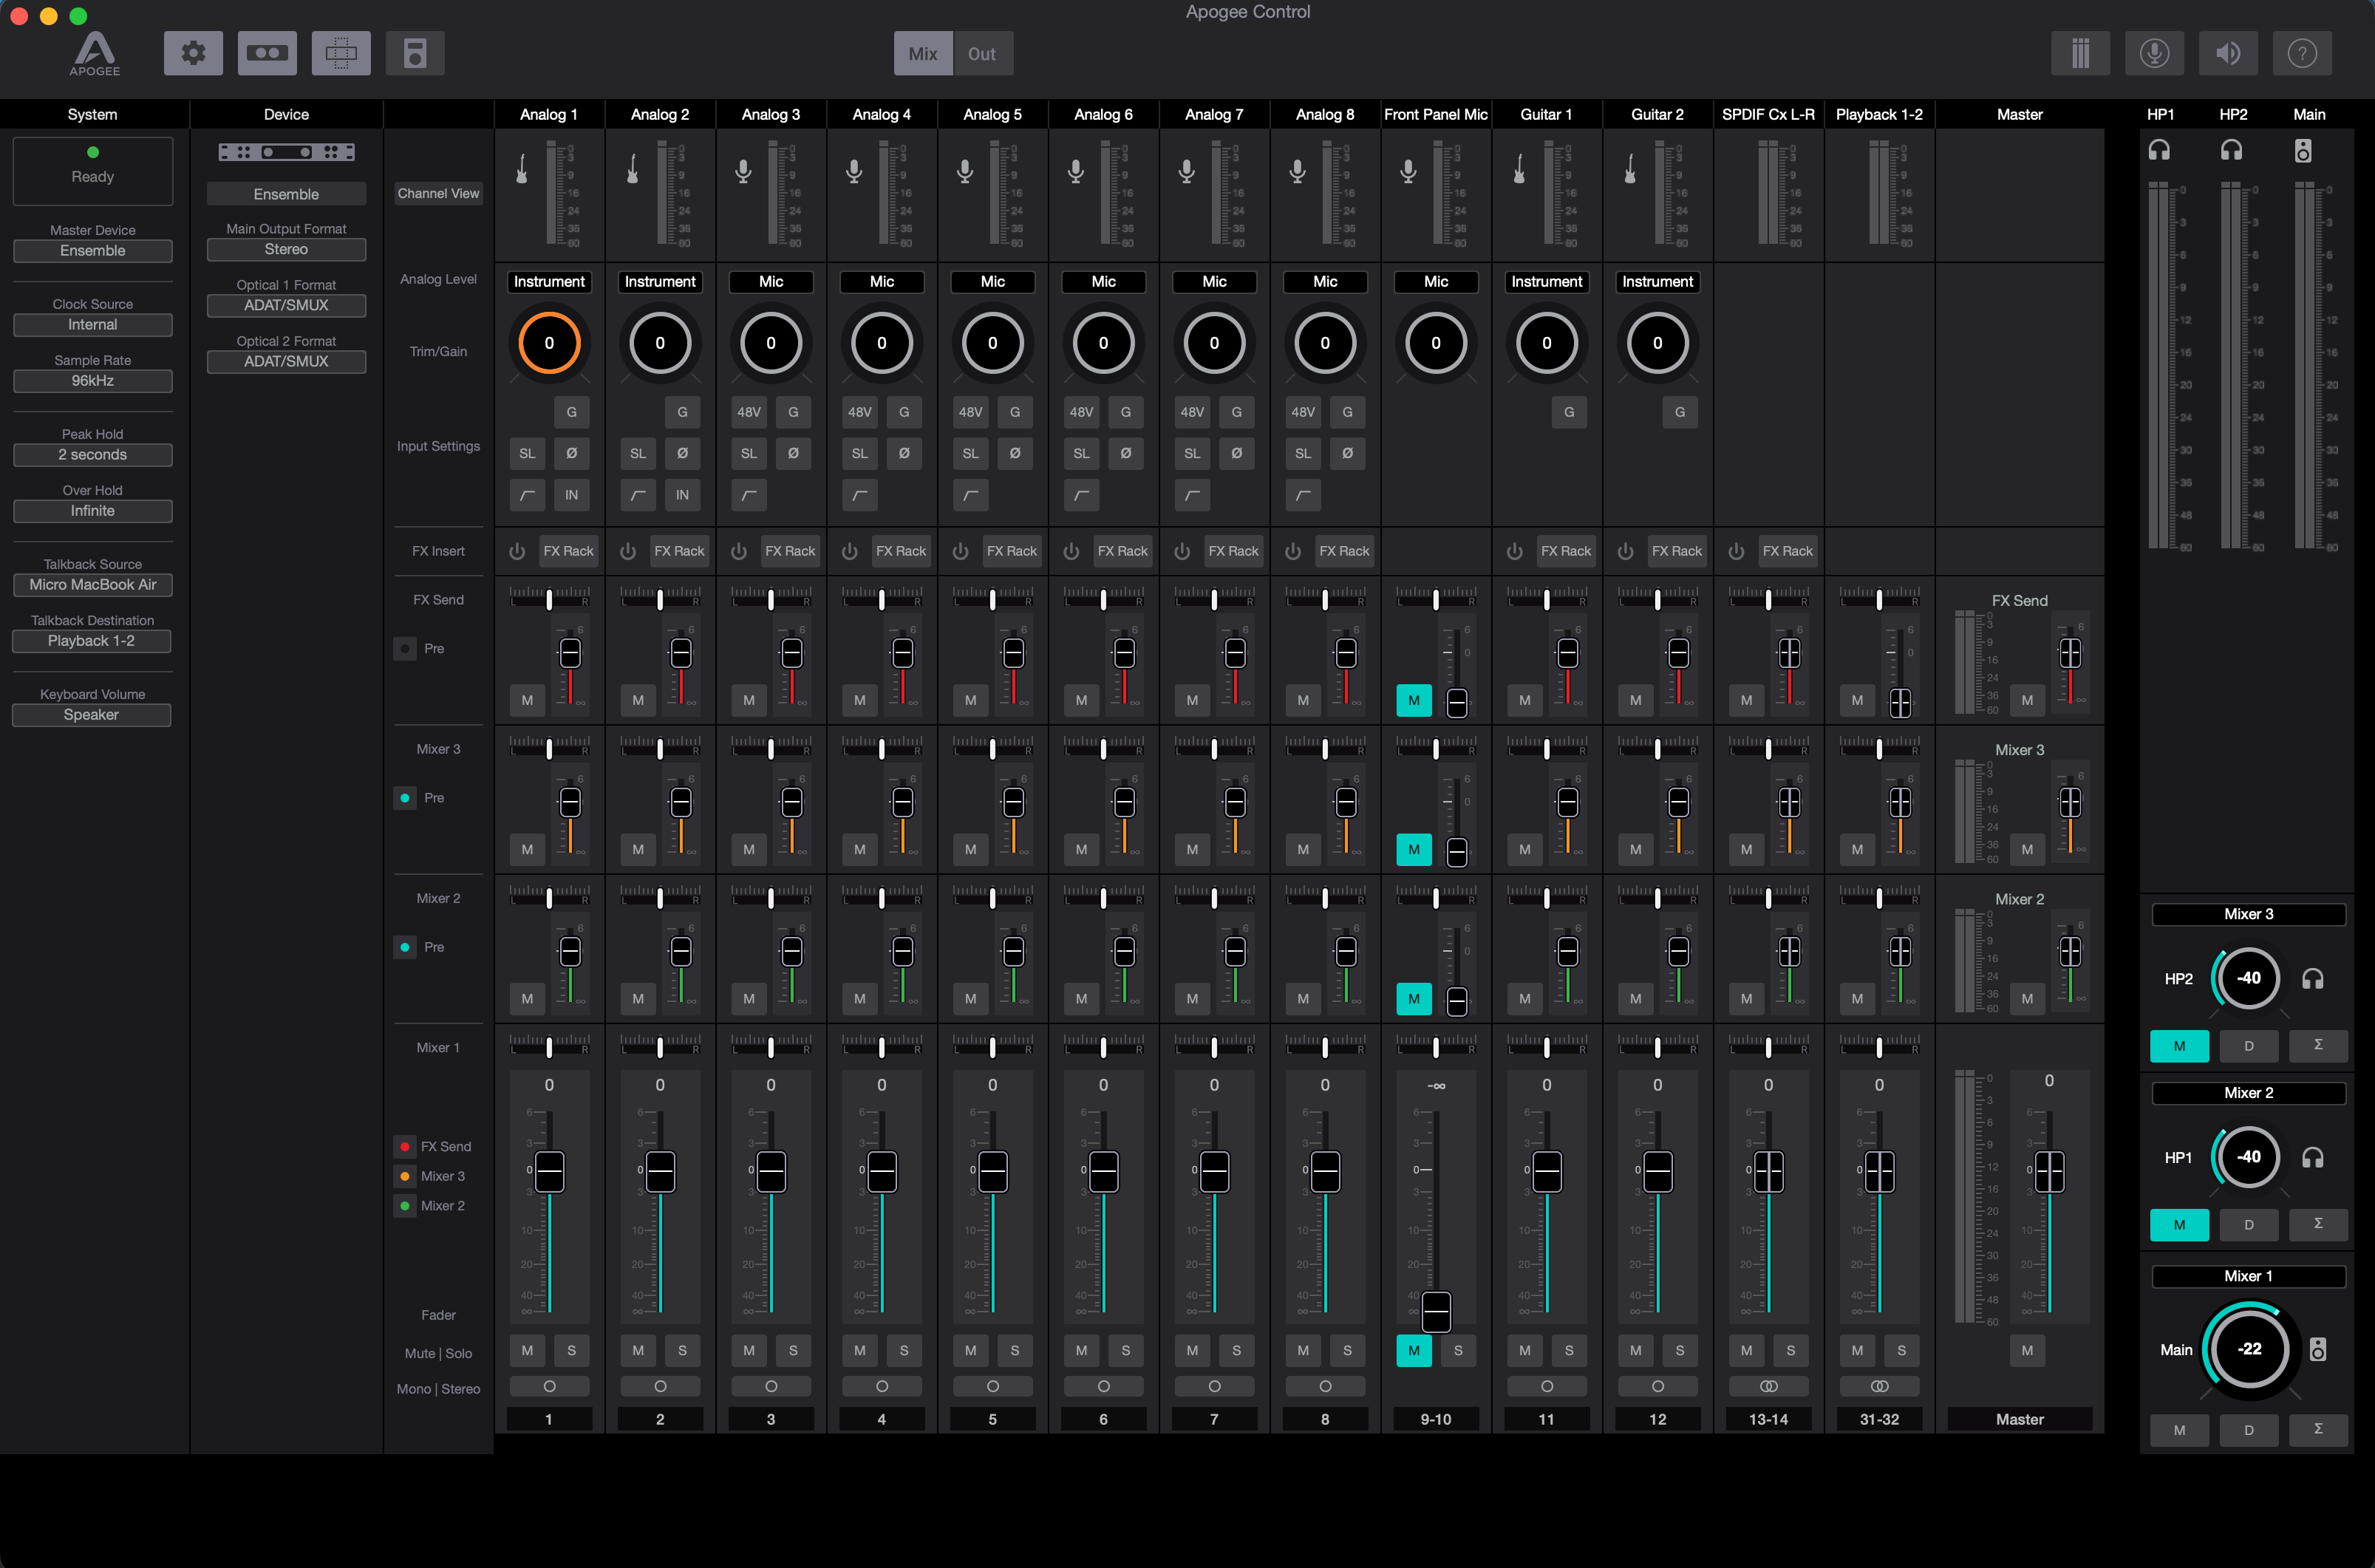The image size is (2375, 1568).
Task: Open the mixer faders toolbar icon
Action: click(x=2080, y=53)
